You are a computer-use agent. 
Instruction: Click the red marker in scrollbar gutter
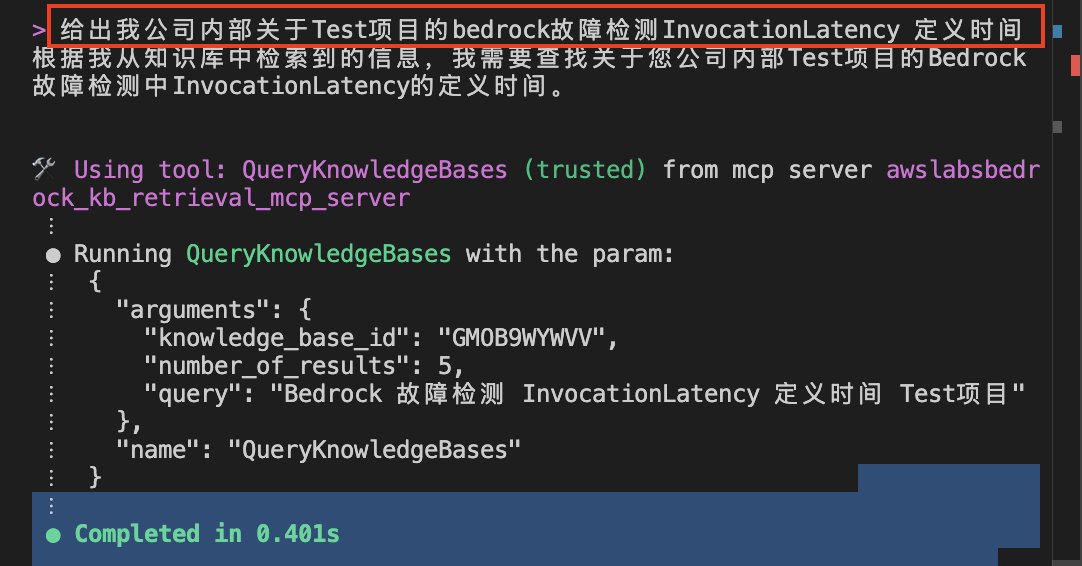[x=1075, y=66]
